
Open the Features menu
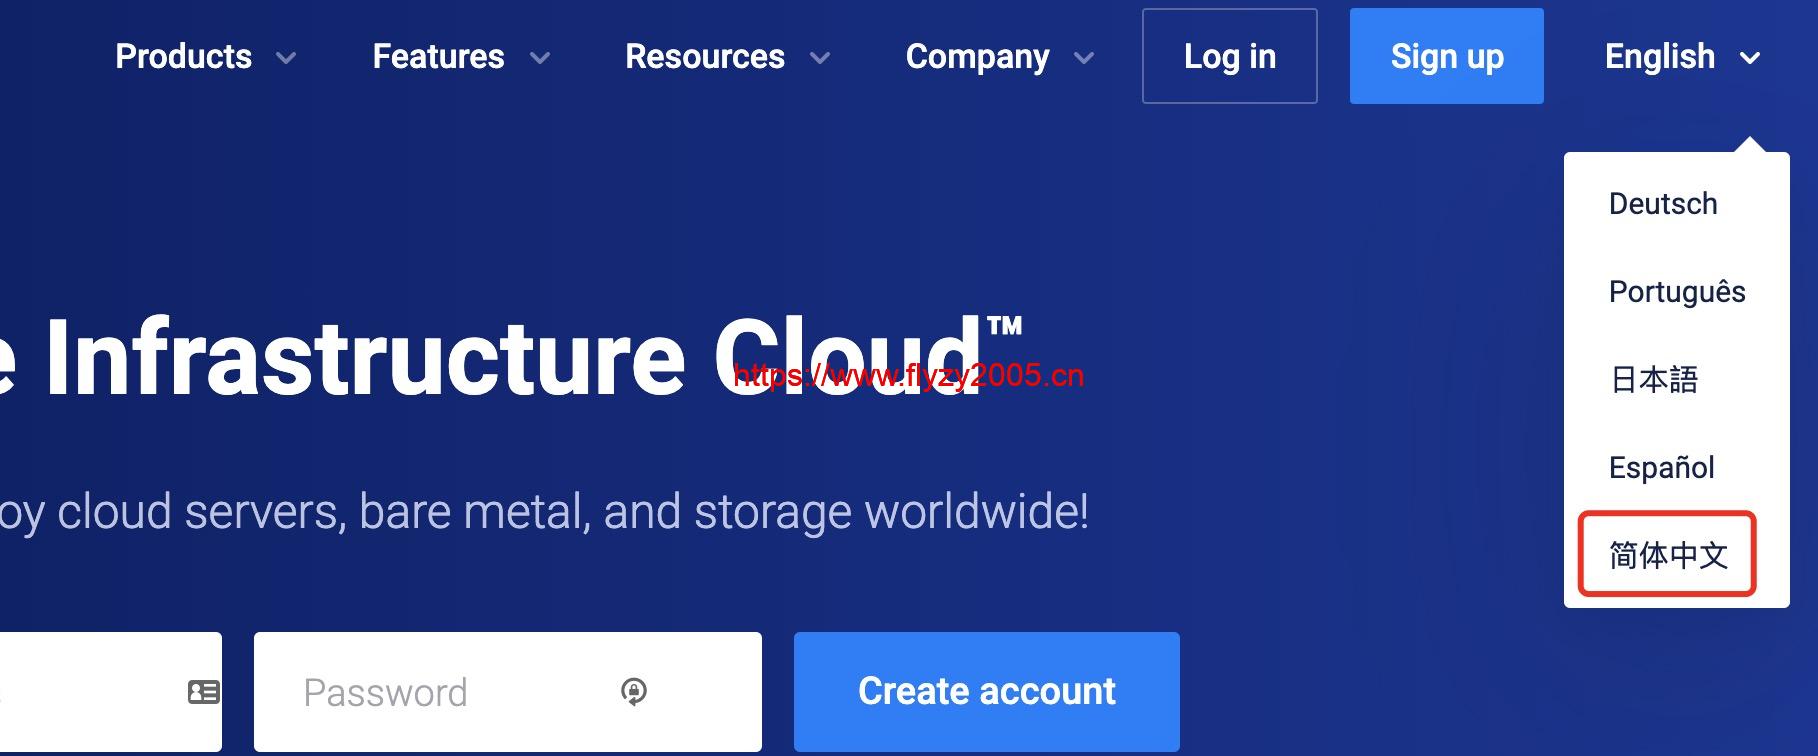point(438,57)
